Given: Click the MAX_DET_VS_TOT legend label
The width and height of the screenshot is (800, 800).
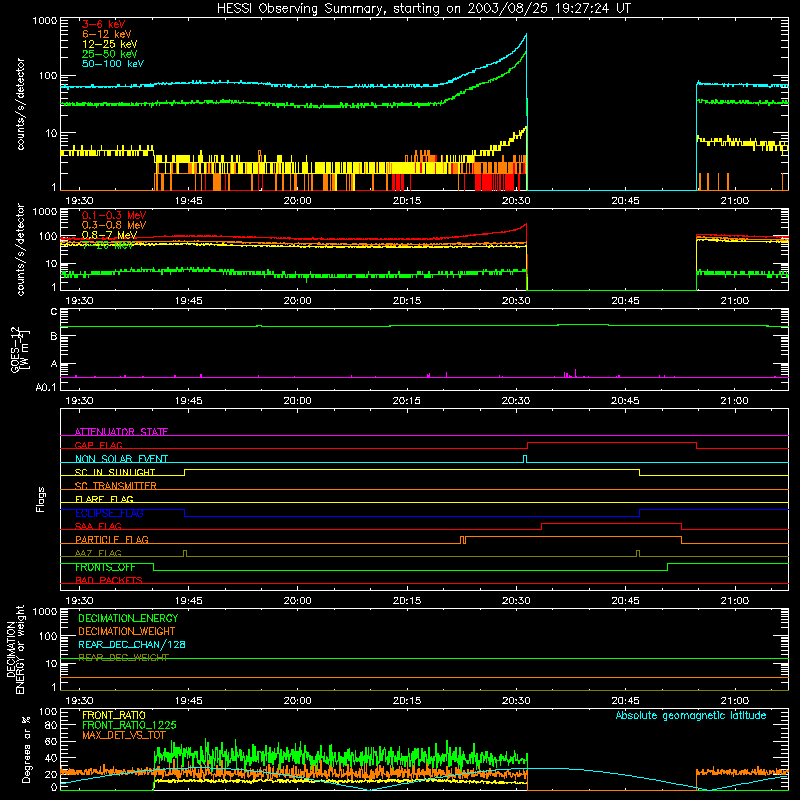Looking at the screenshot, I should pyautogui.click(x=124, y=735).
